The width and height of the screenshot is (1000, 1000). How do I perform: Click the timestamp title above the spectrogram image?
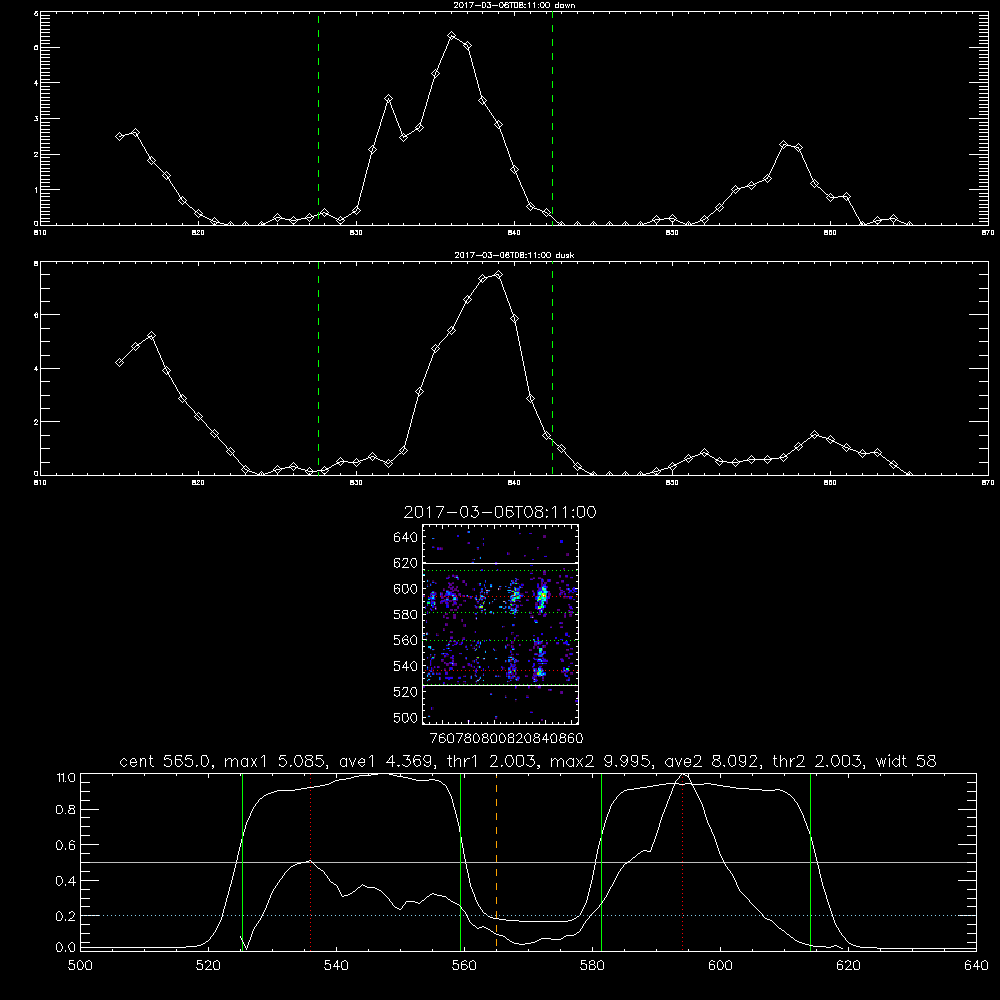pyautogui.click(x=500, y=512)
